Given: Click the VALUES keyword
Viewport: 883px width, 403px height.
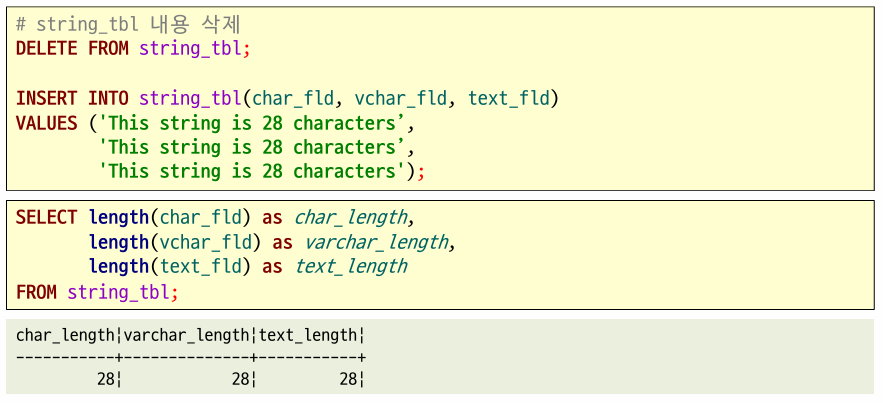Looking at the screenshot, I should 47,123.
